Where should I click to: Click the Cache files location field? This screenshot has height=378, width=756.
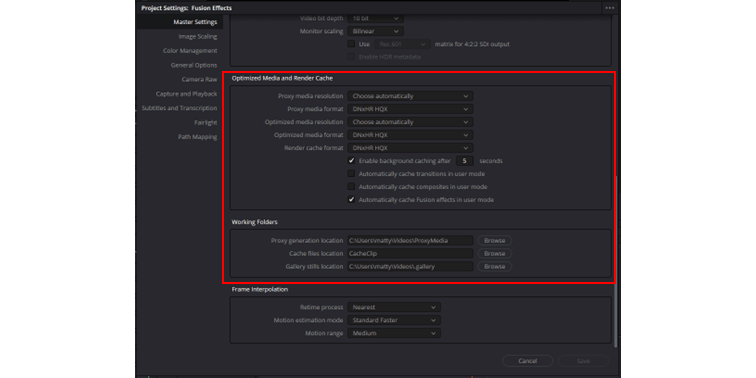coord(410,254)
